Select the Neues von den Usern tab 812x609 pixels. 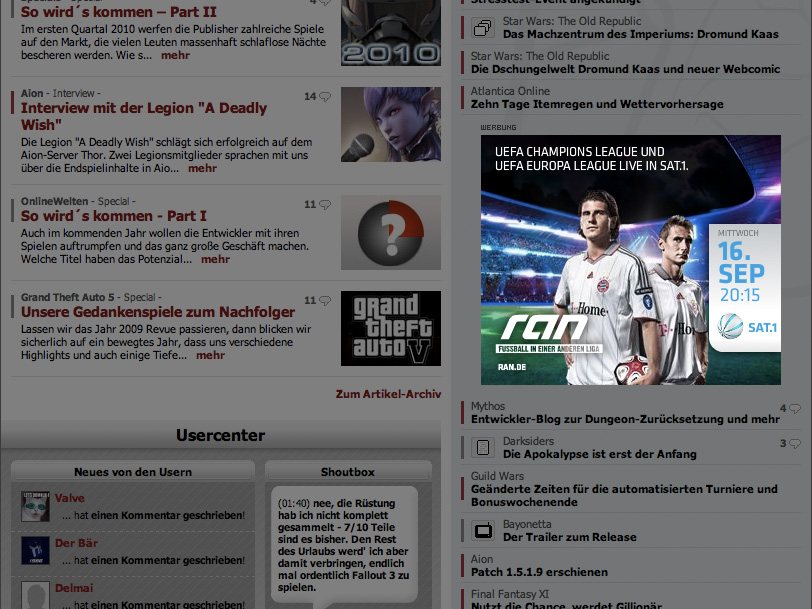point(133,472)
